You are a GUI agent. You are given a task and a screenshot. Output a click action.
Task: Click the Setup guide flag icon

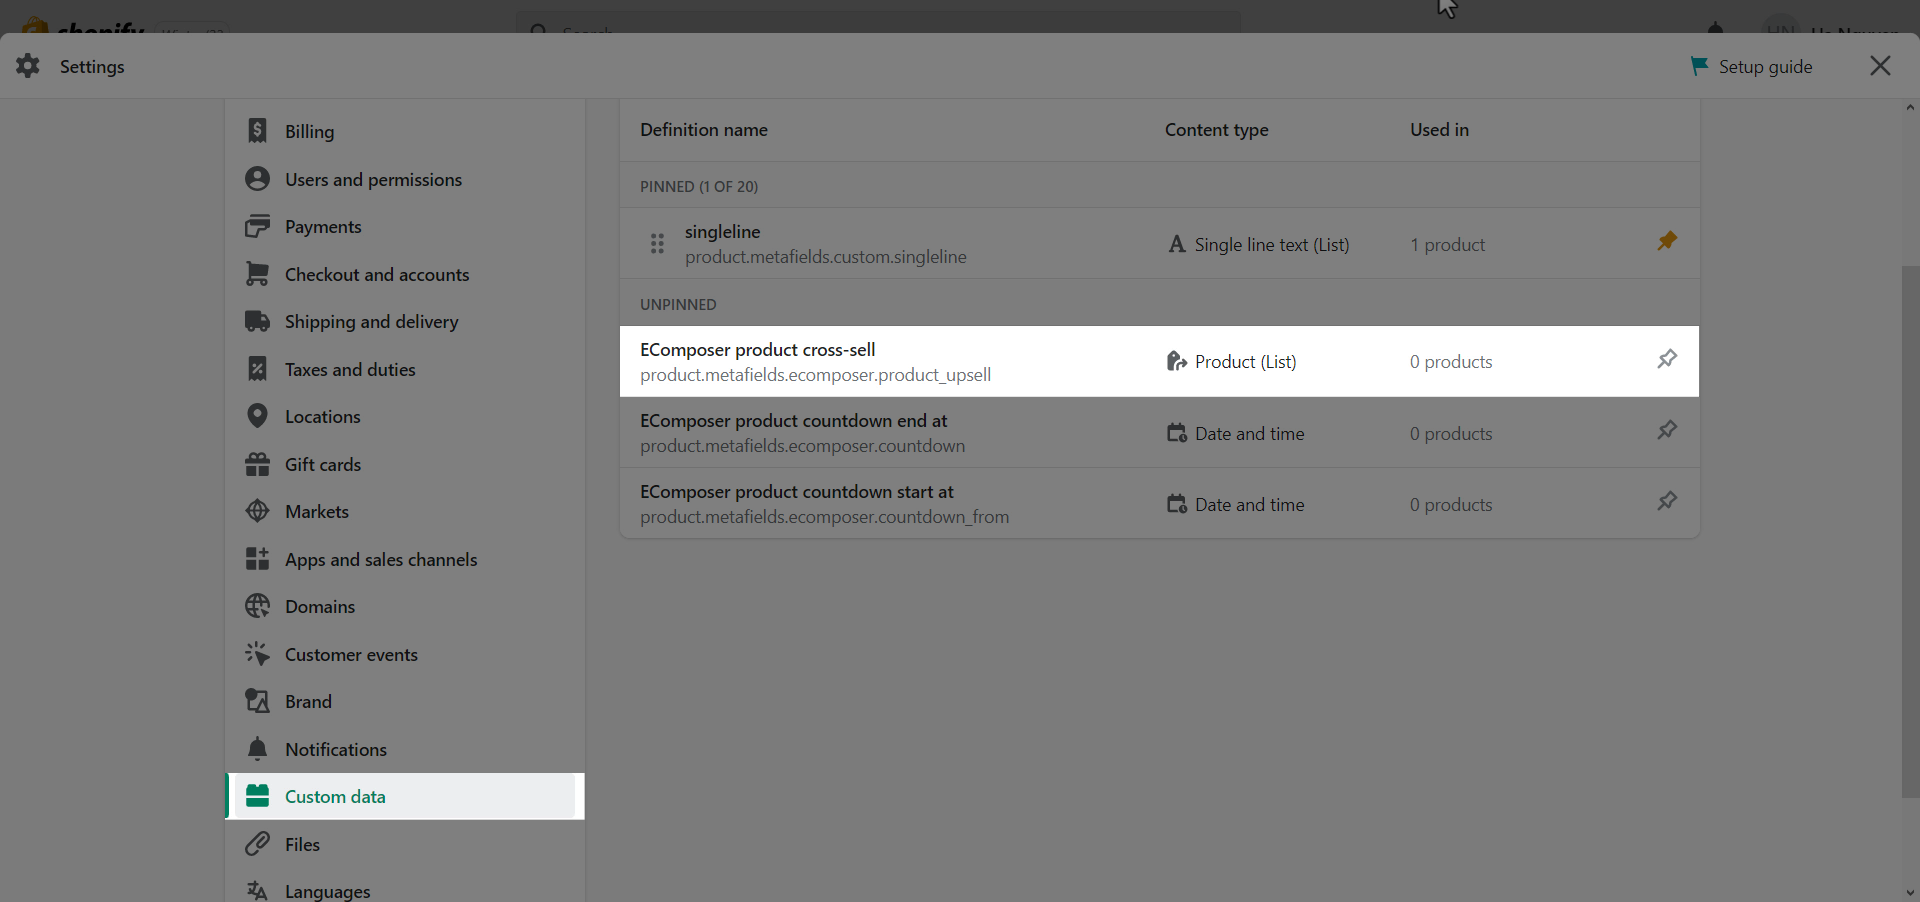coord(1699,66)
